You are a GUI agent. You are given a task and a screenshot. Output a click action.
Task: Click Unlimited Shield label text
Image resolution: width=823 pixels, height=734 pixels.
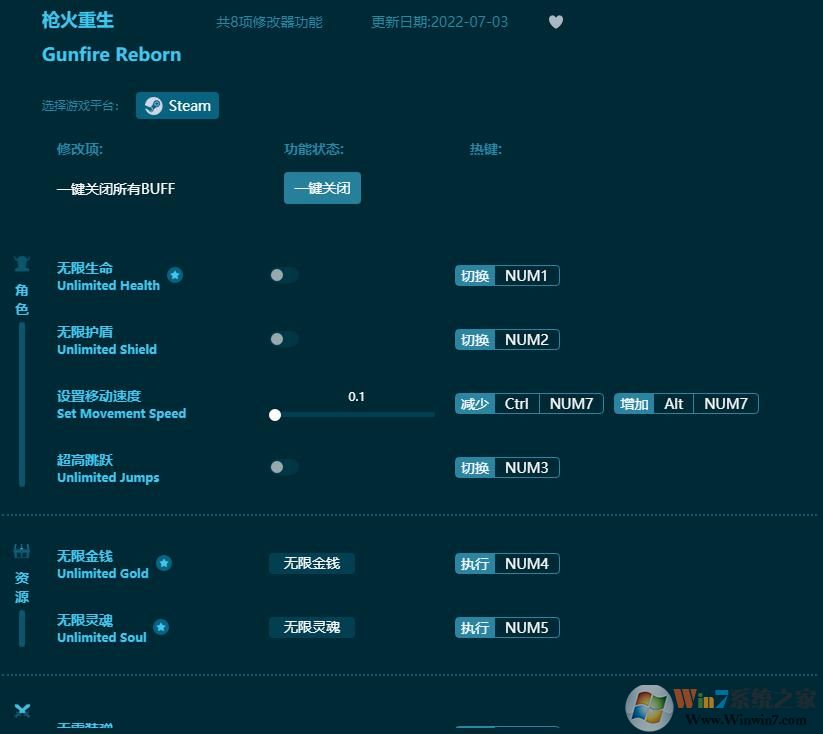click(107, 350)
